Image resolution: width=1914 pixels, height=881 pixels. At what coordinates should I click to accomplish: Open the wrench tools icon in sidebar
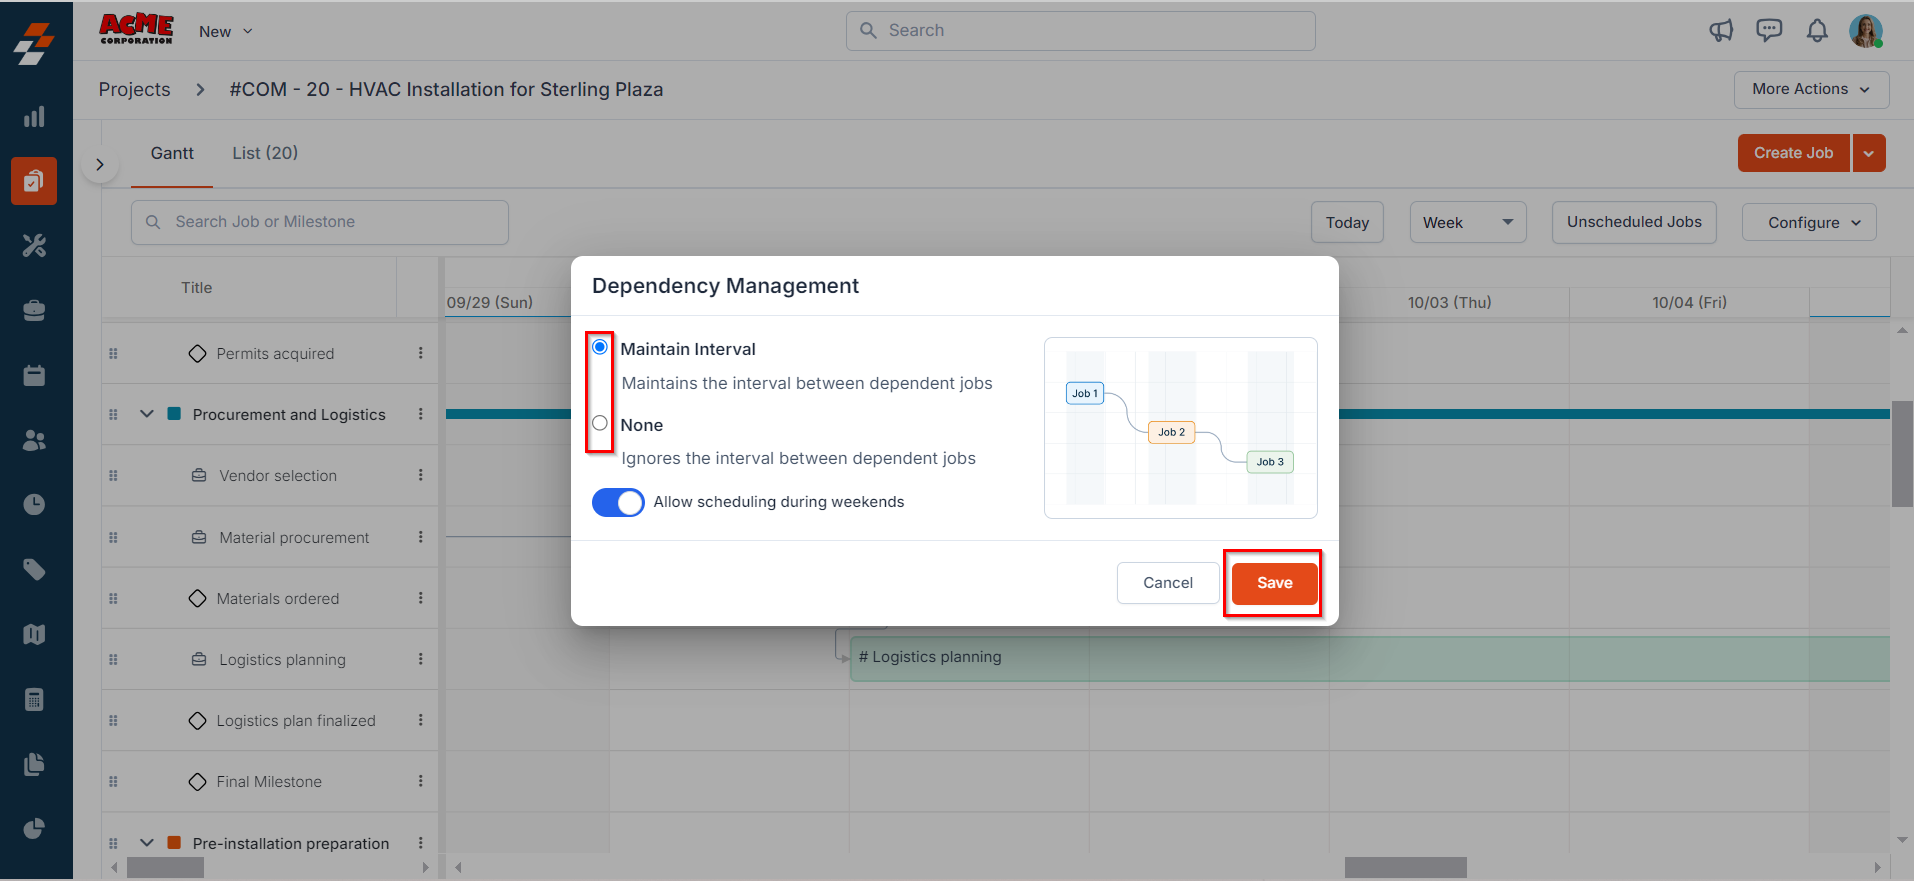click(x=34, y=246)
